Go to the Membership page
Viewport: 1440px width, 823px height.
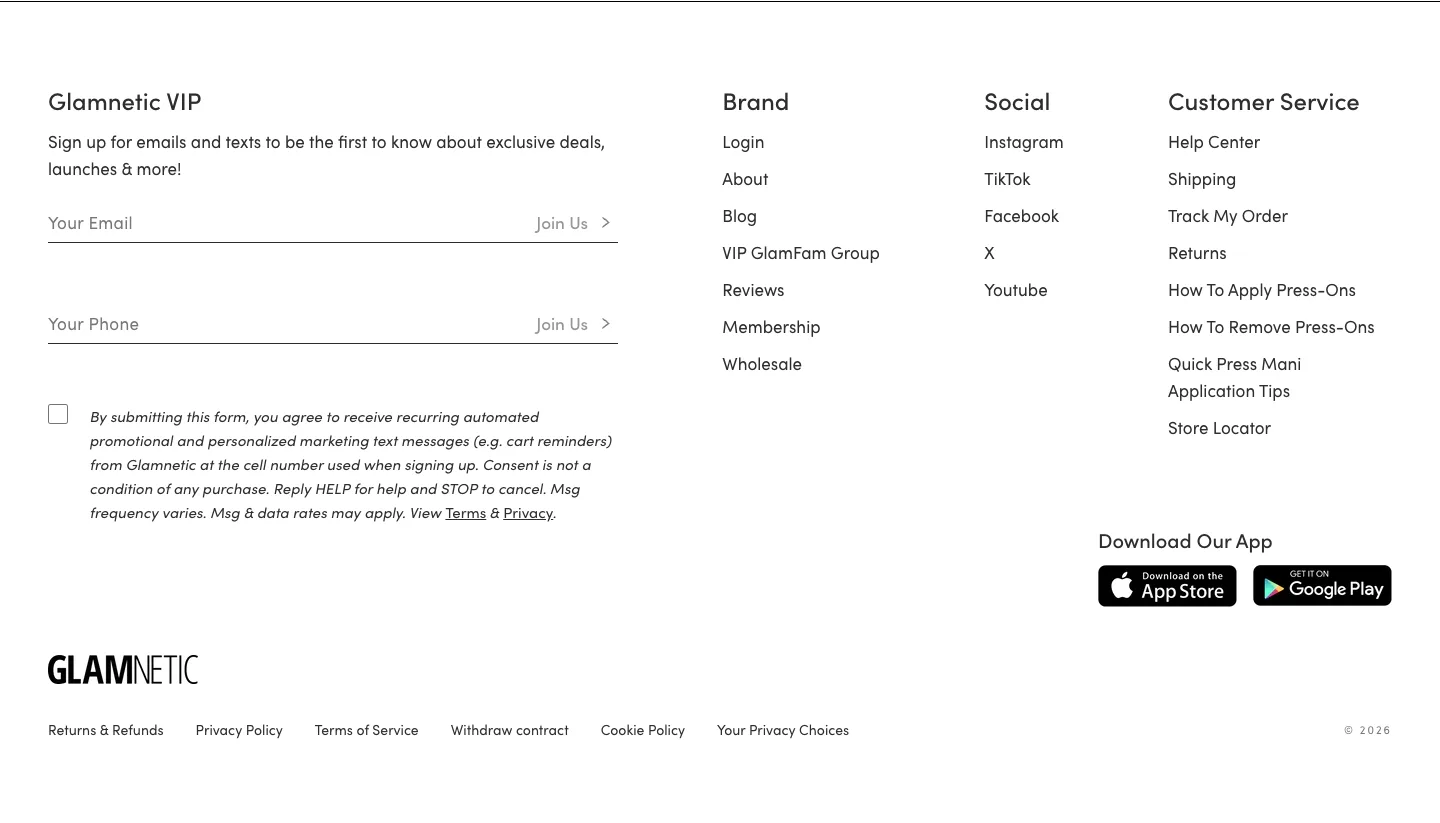pos(771,327)
